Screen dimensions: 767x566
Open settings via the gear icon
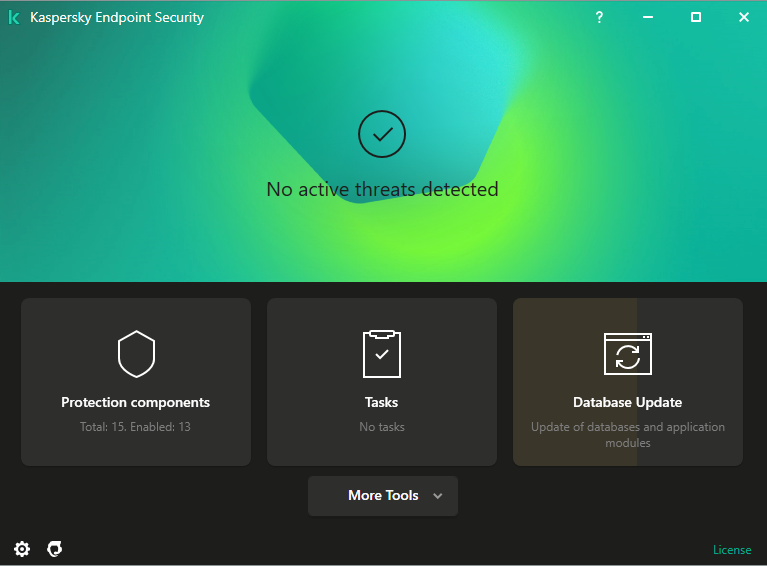coord(22,548)
